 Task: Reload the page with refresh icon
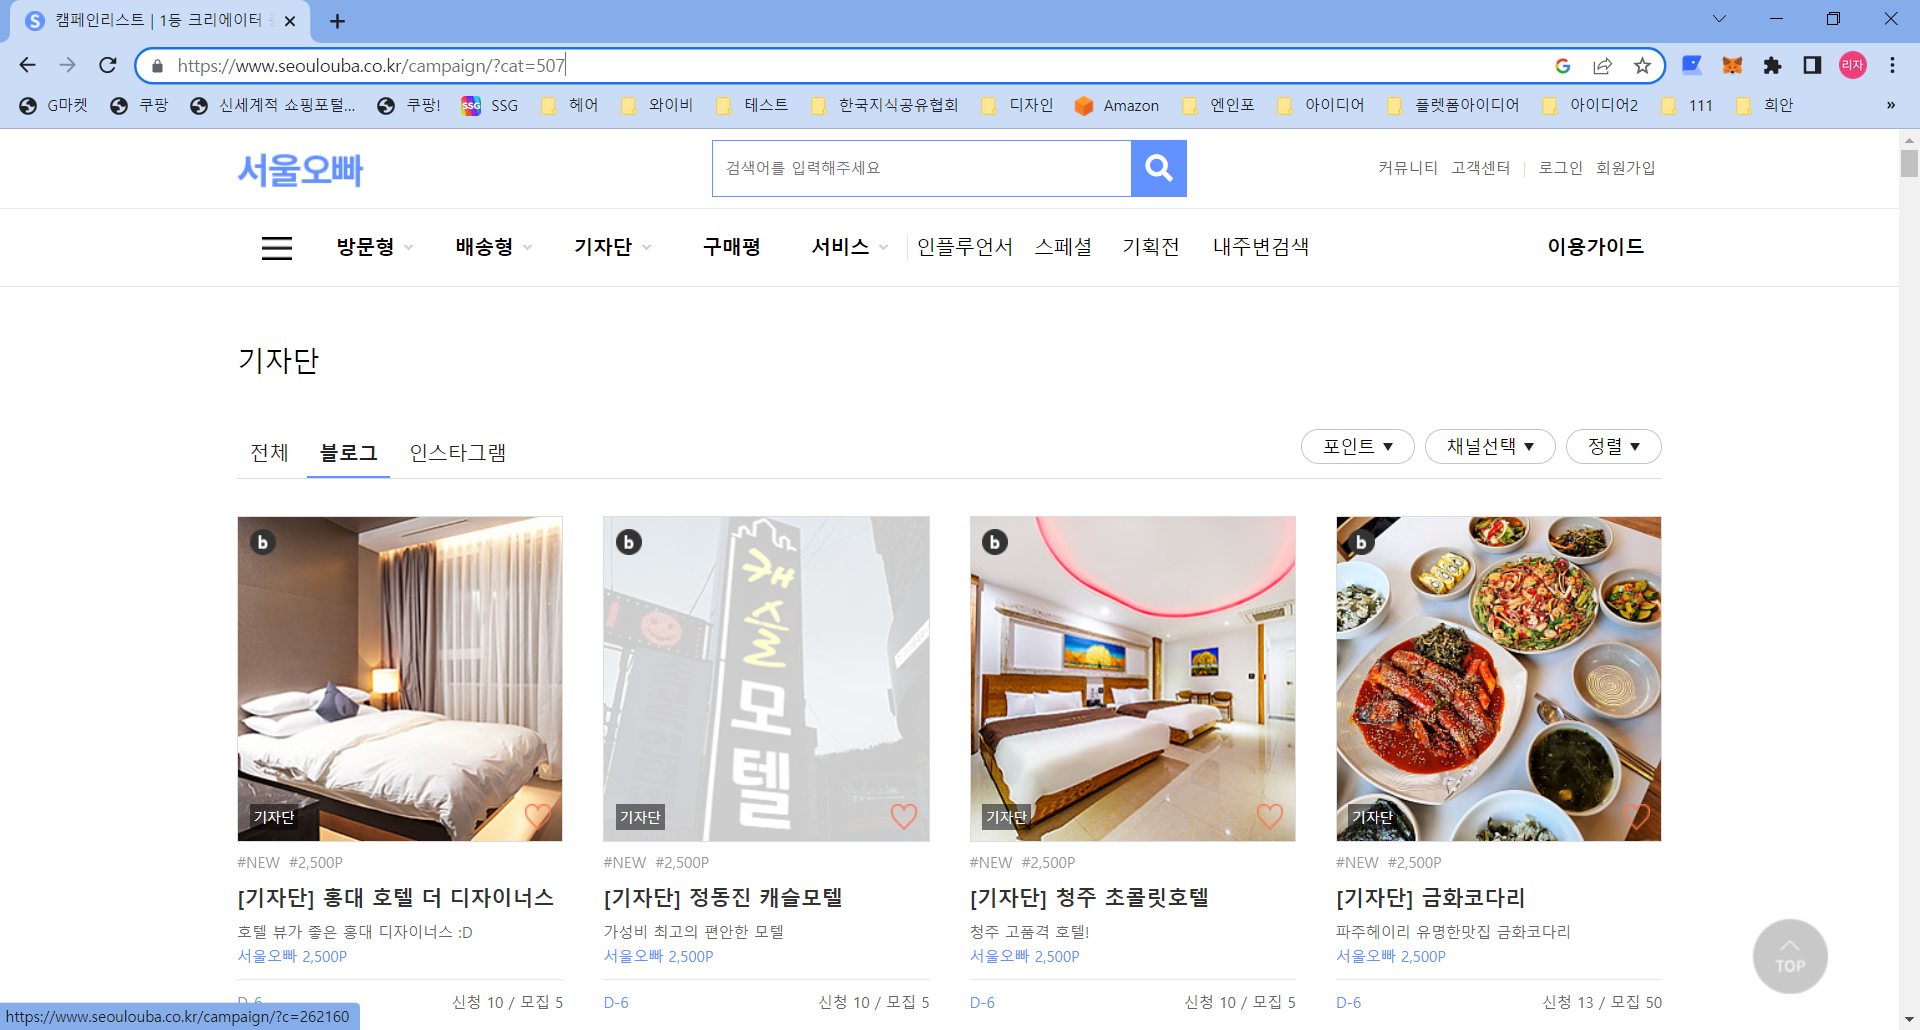click(x=108, y=65)
